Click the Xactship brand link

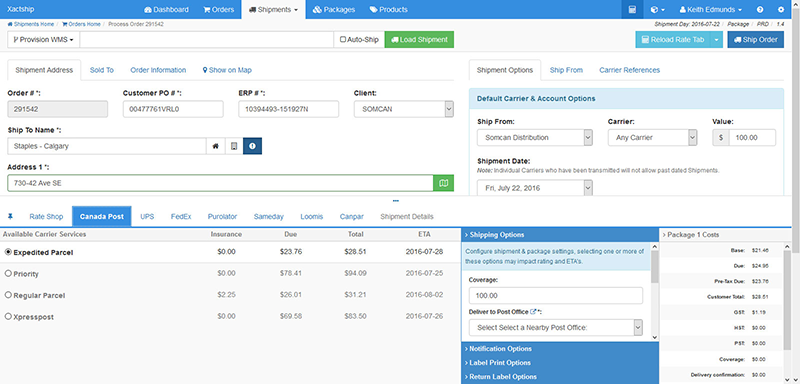click(21, 9)
